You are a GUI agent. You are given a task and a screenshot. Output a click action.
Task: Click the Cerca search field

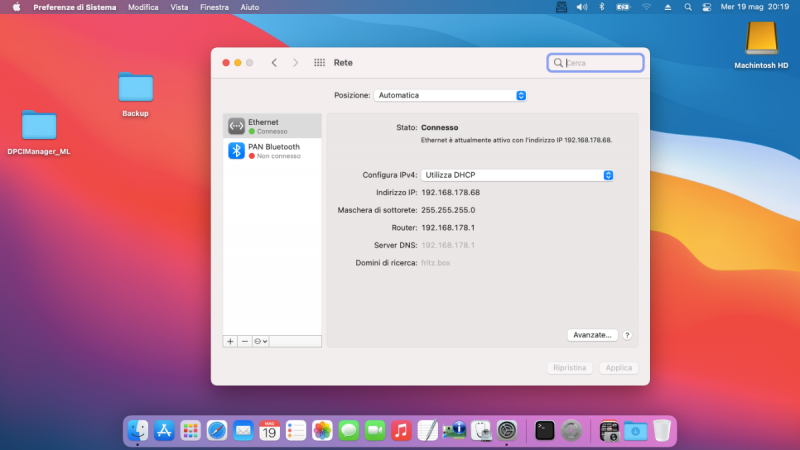[x=601, y=62]
